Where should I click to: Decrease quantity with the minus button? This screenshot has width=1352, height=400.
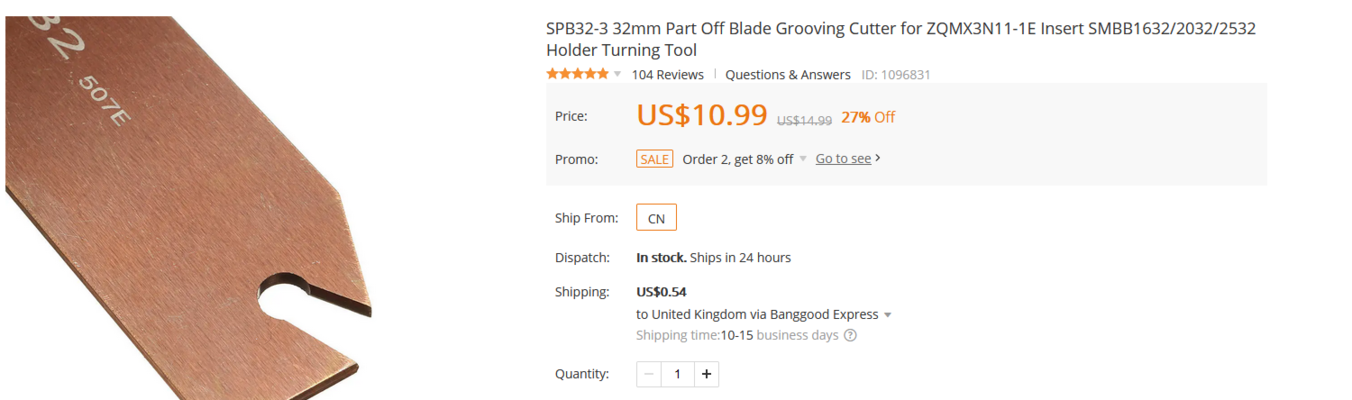649,374
